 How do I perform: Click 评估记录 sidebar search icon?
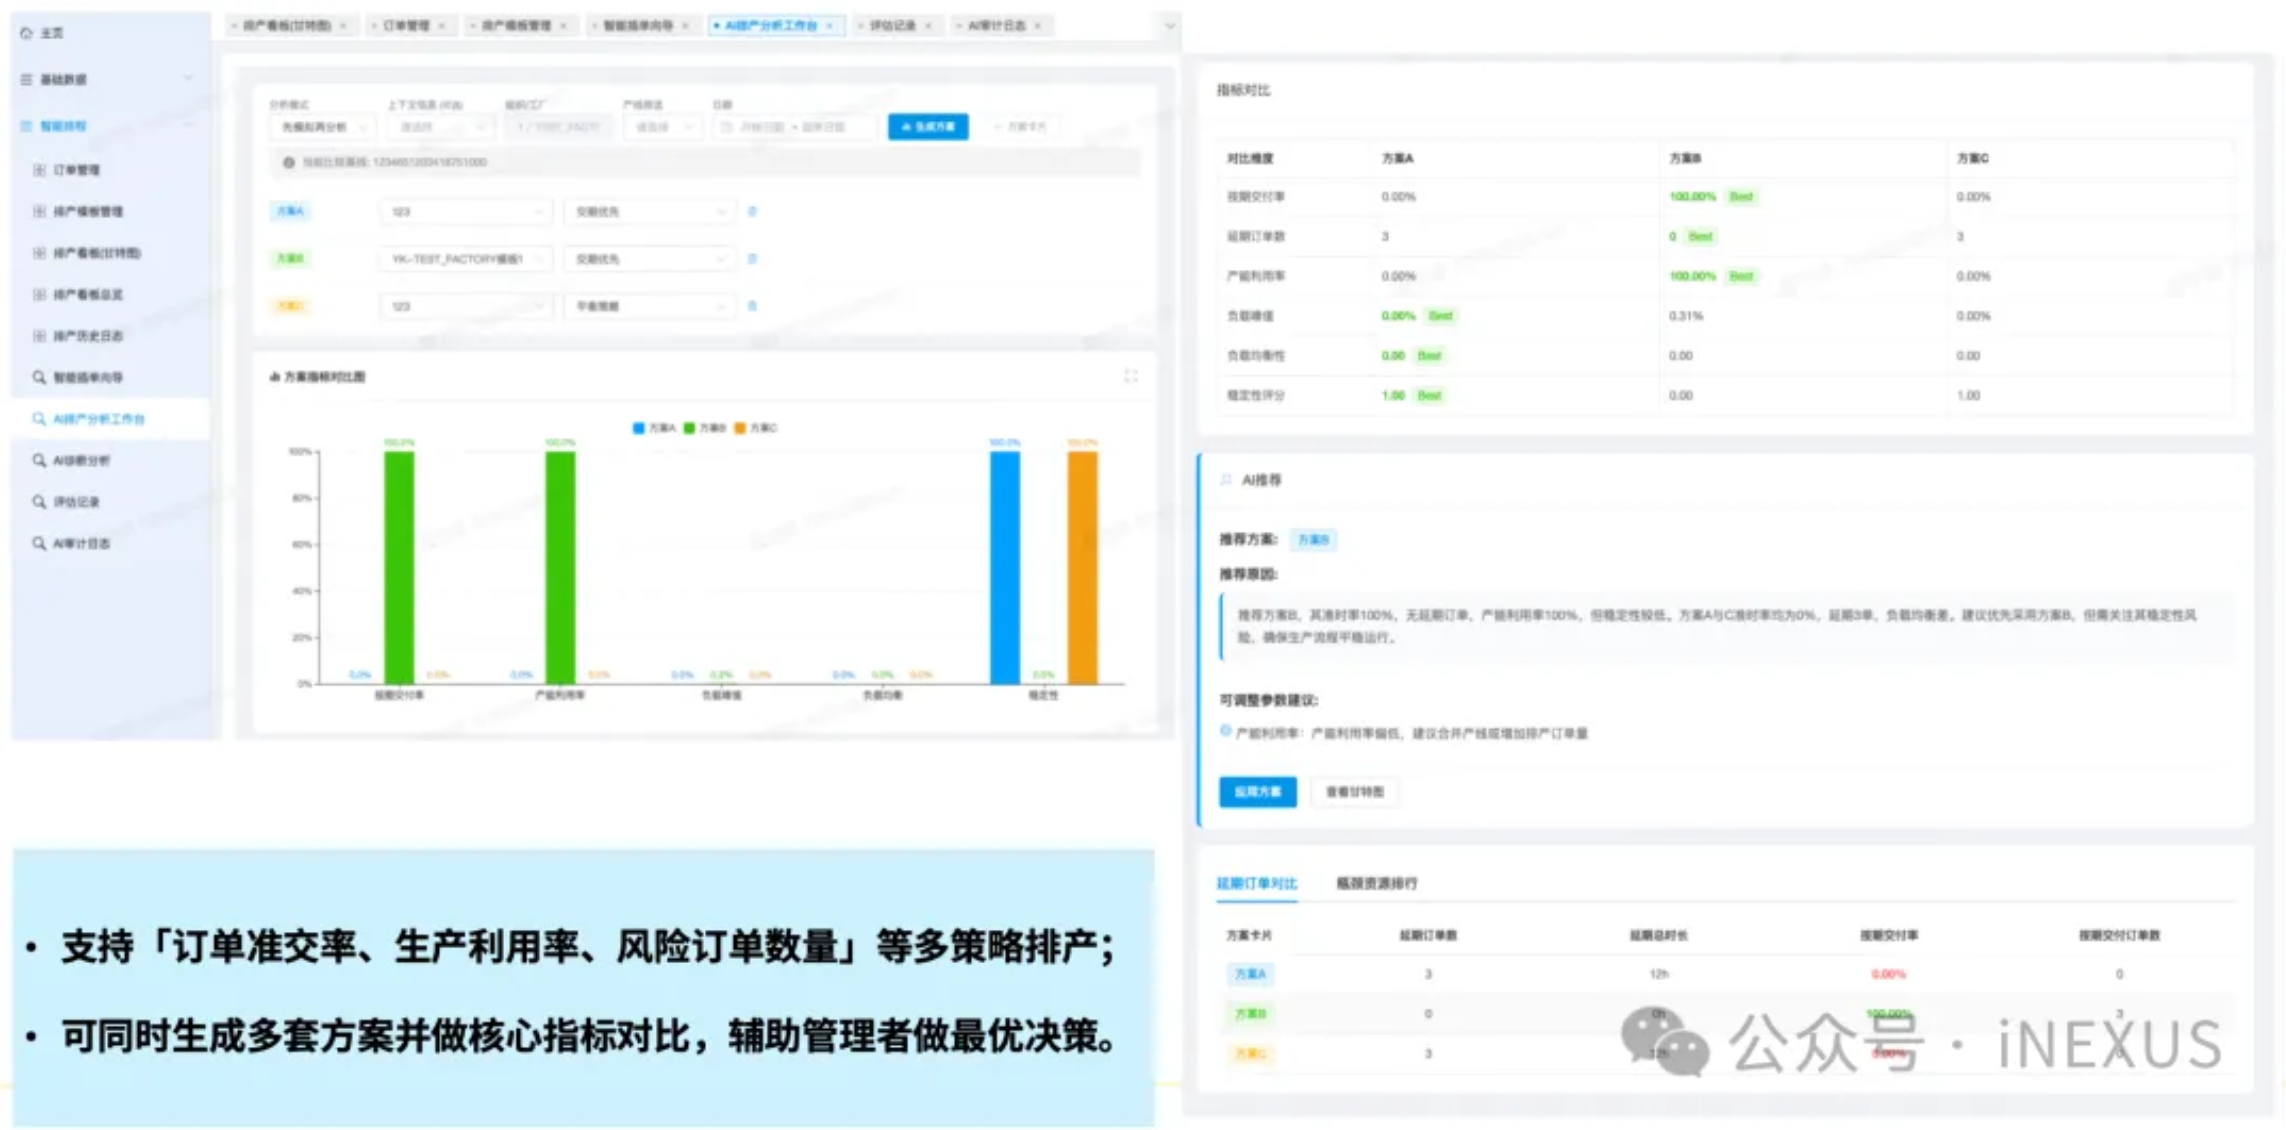coord(39,501)
